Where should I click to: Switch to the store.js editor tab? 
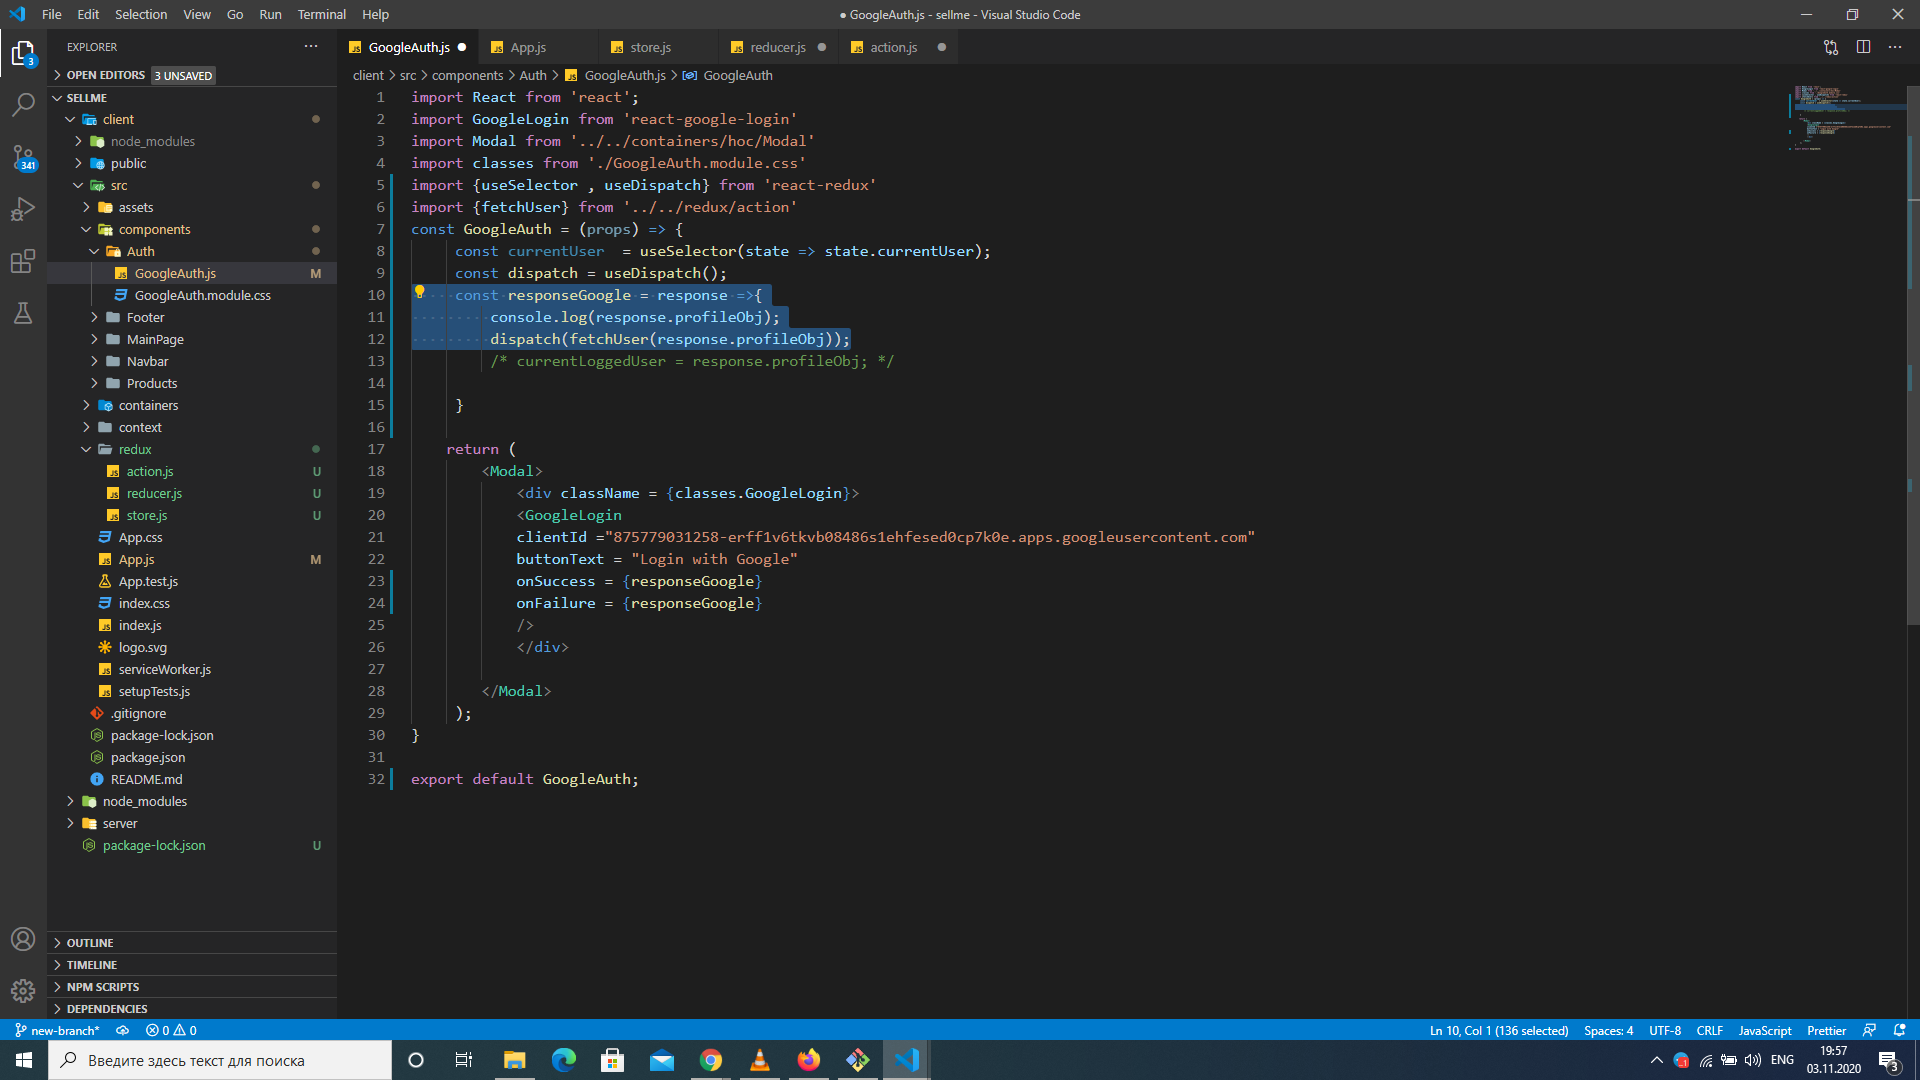(x=650, y=47)
